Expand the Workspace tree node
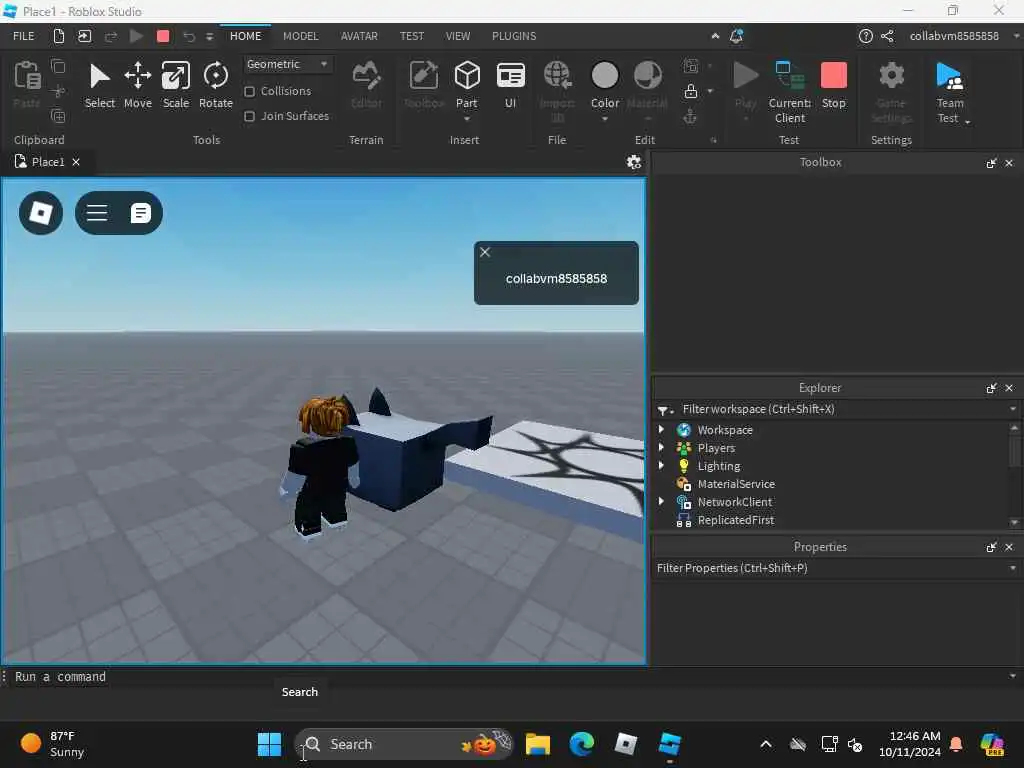 (x=661, y=429)
